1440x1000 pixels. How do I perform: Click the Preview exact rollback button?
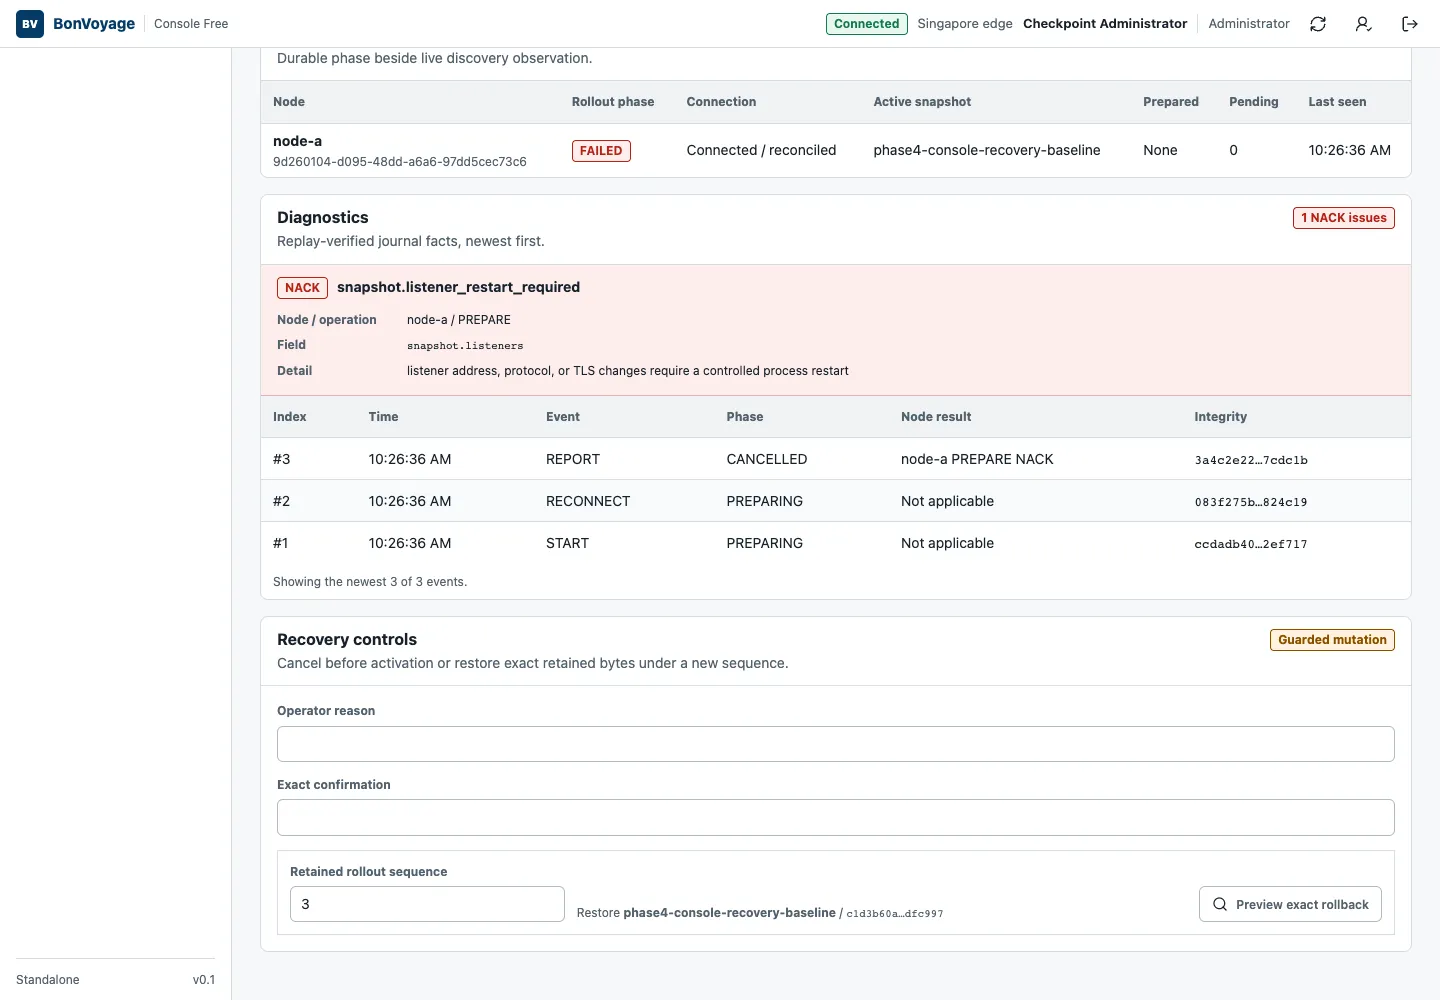(1290, 904)
